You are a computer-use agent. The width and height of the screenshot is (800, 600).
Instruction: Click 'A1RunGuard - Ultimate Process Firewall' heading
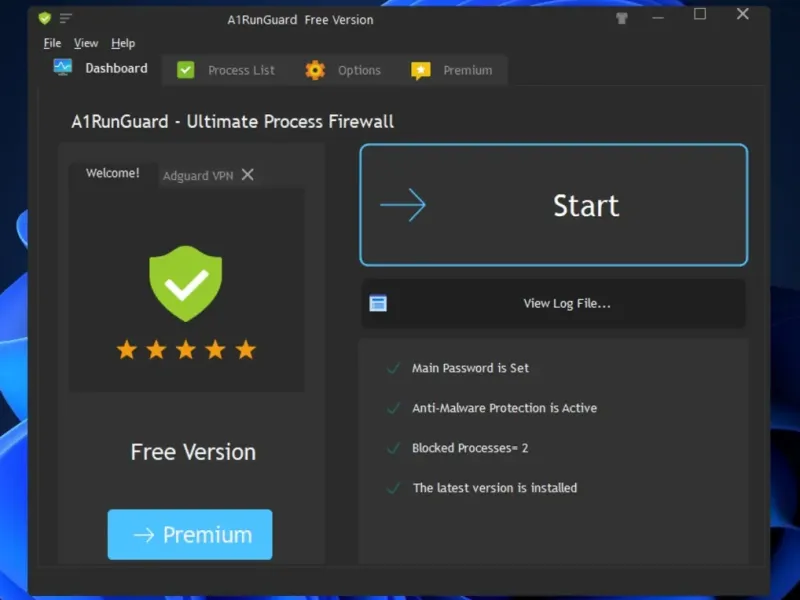233,121
